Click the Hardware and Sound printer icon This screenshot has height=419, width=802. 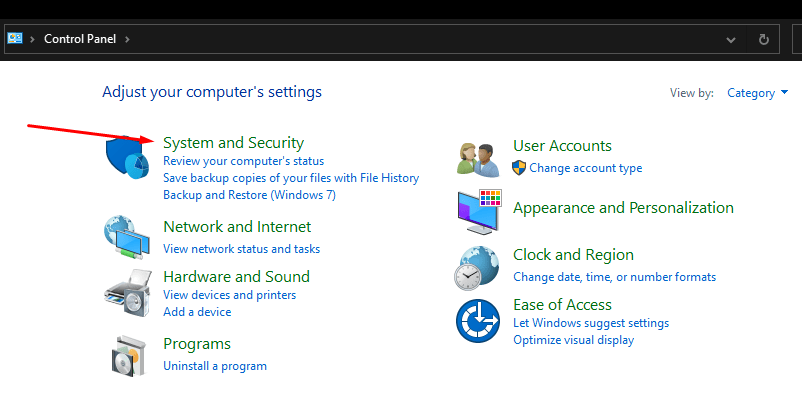[x=128, y=292]
